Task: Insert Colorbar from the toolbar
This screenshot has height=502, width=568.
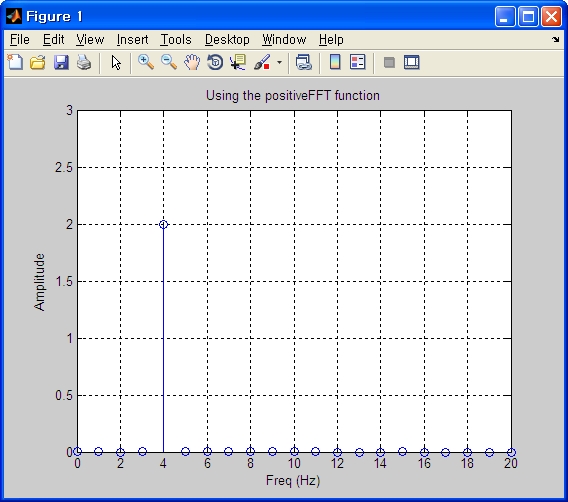Action: 335,62
